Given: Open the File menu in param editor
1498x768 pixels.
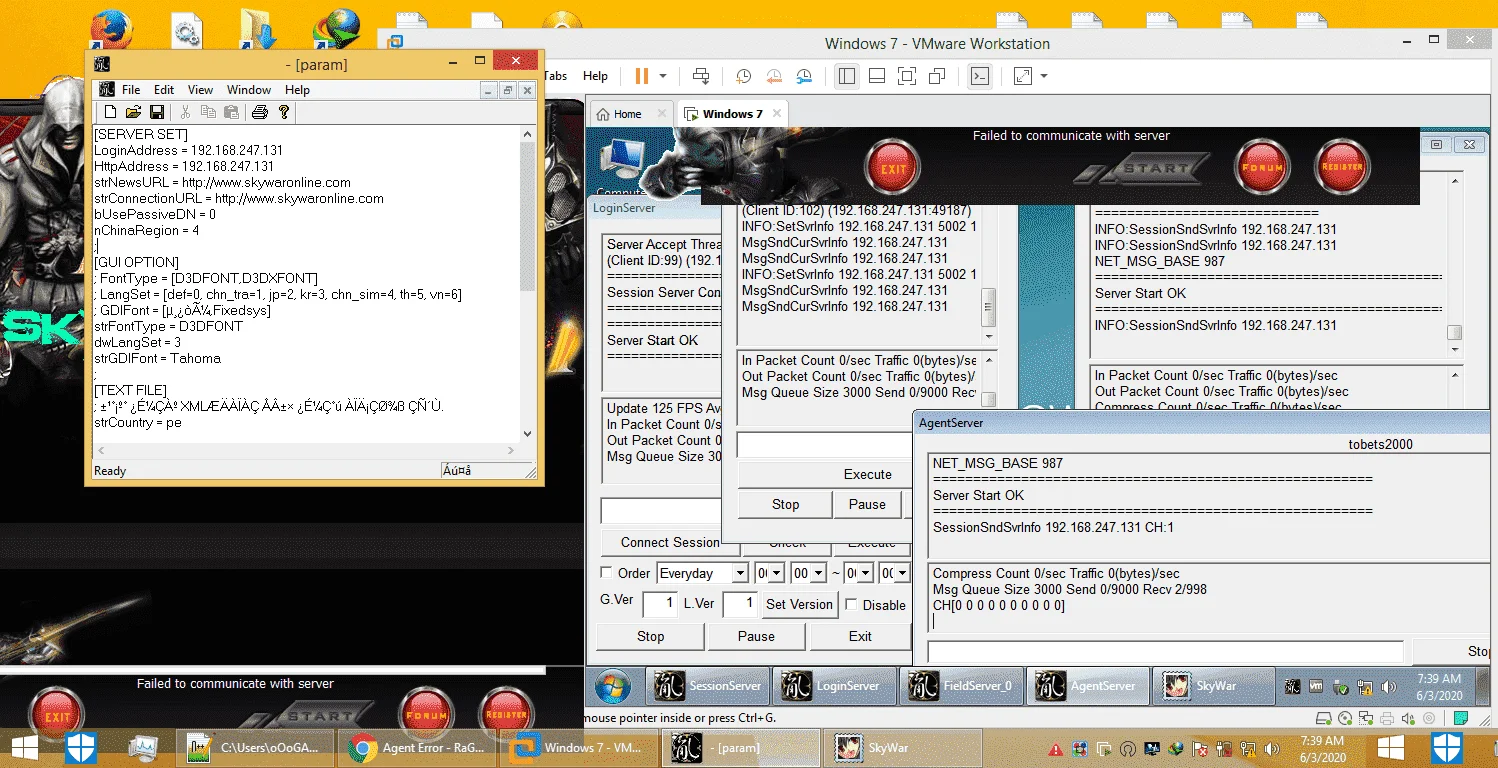Looking at the screenshot, I should tap(131, 90).
